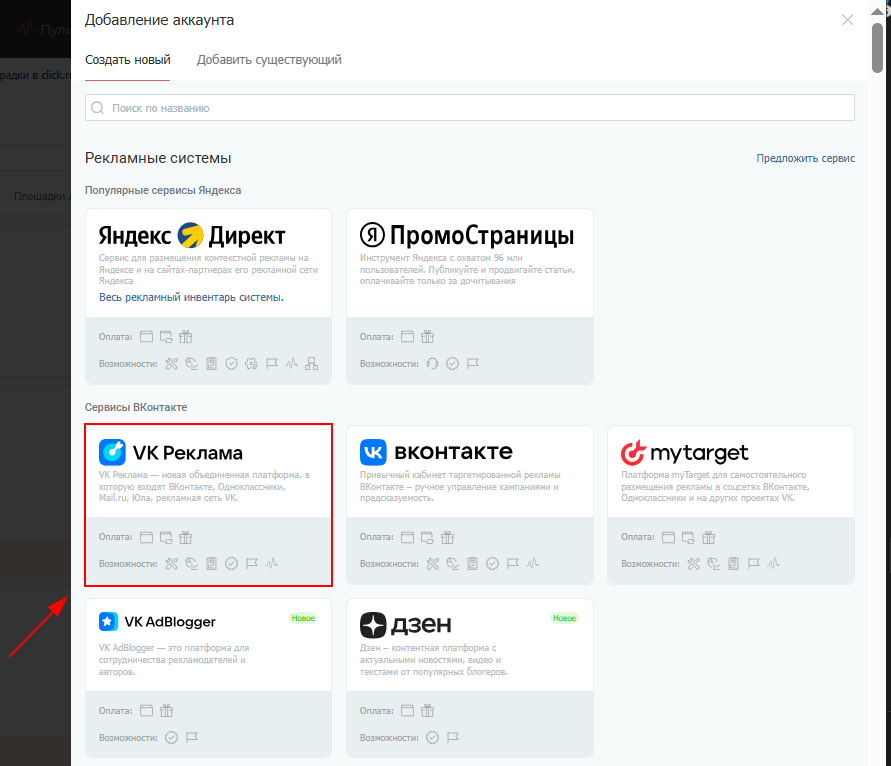This screenshot has width=891, height=766.
Task: Click the crossed tools icon in VK Реклама card
Action: pyautogui.click(x=172, y=564)
